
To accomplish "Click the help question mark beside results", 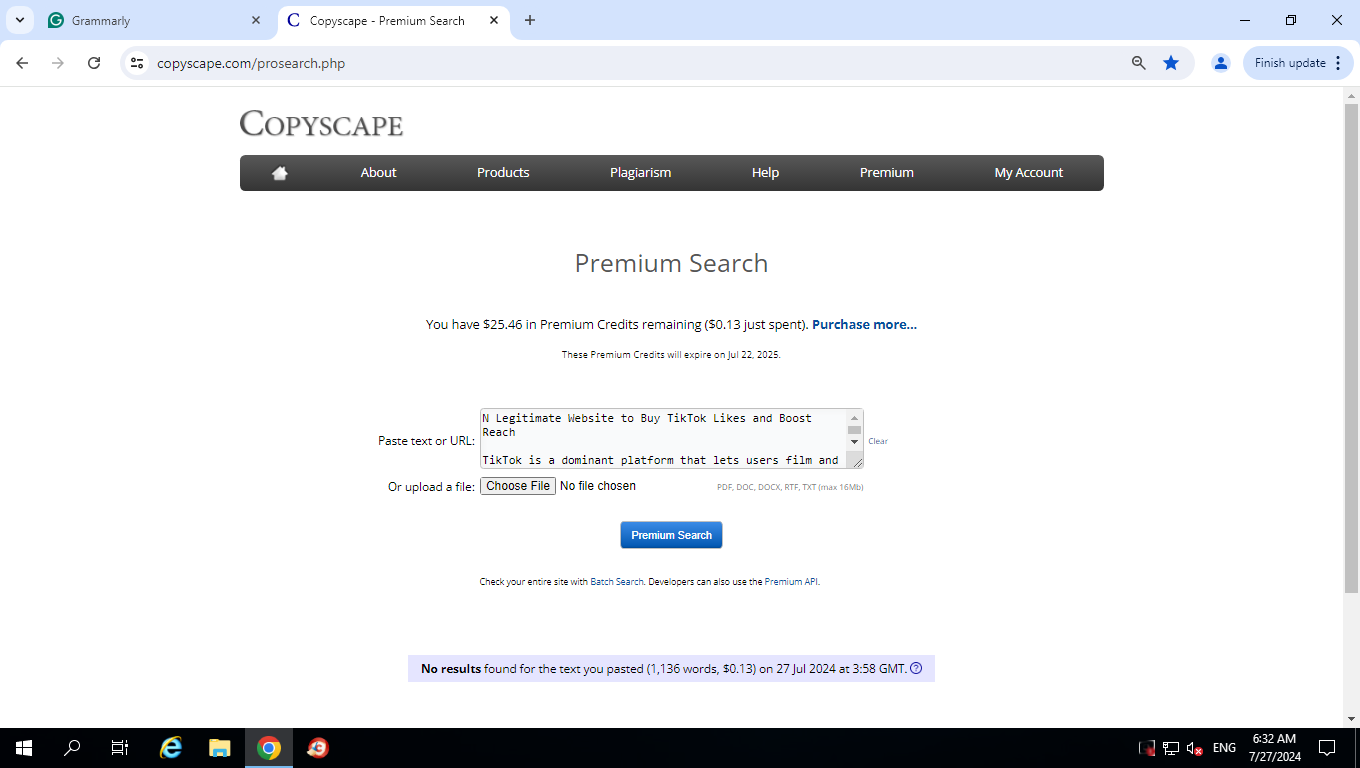I will point(916,669).
